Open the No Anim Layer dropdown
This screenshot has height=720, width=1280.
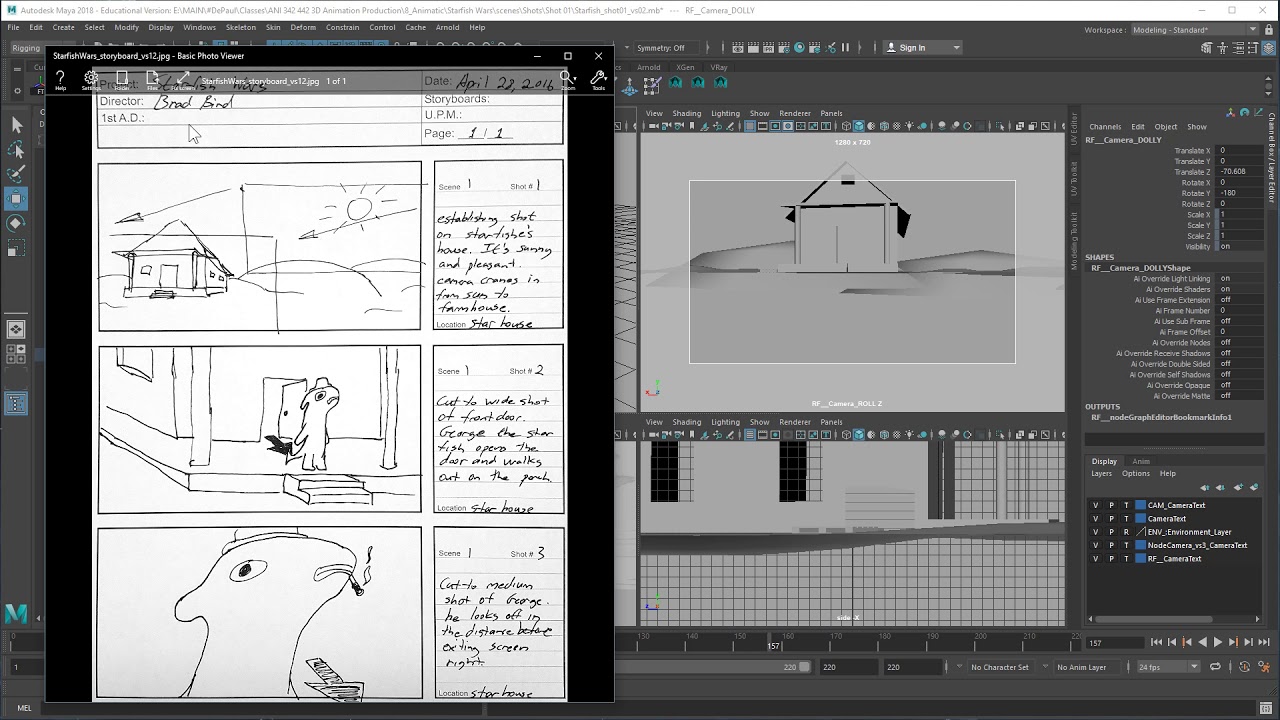pyautogui.click(x=1087, y=667)
